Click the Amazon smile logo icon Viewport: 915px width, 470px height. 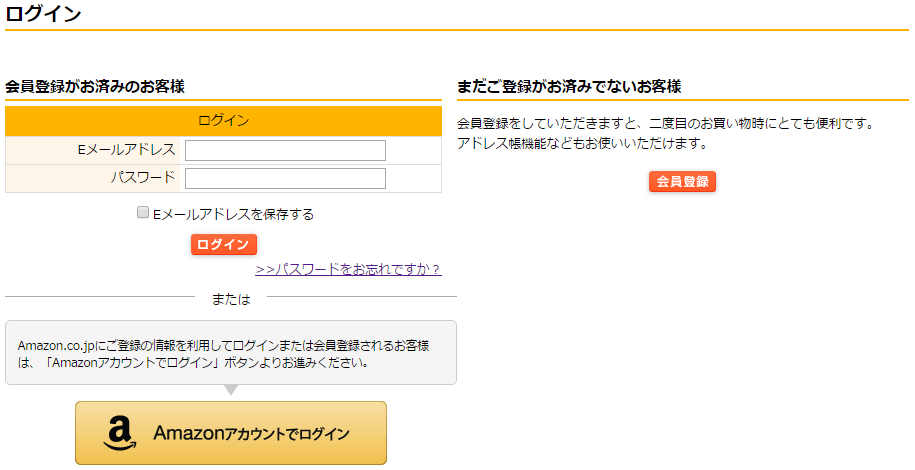click(x=119, y=433)
